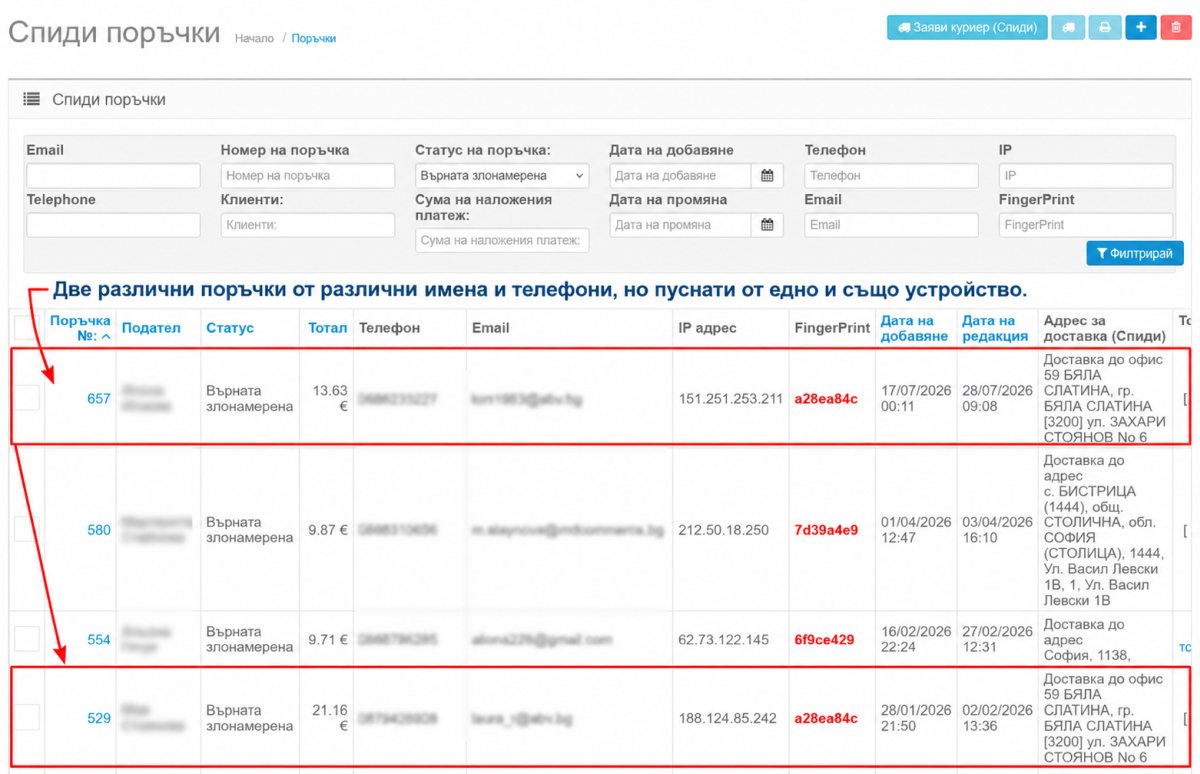The image size is (1200, 774).
Task: Click total 13.63 € cell
Action: coord(329,398)
